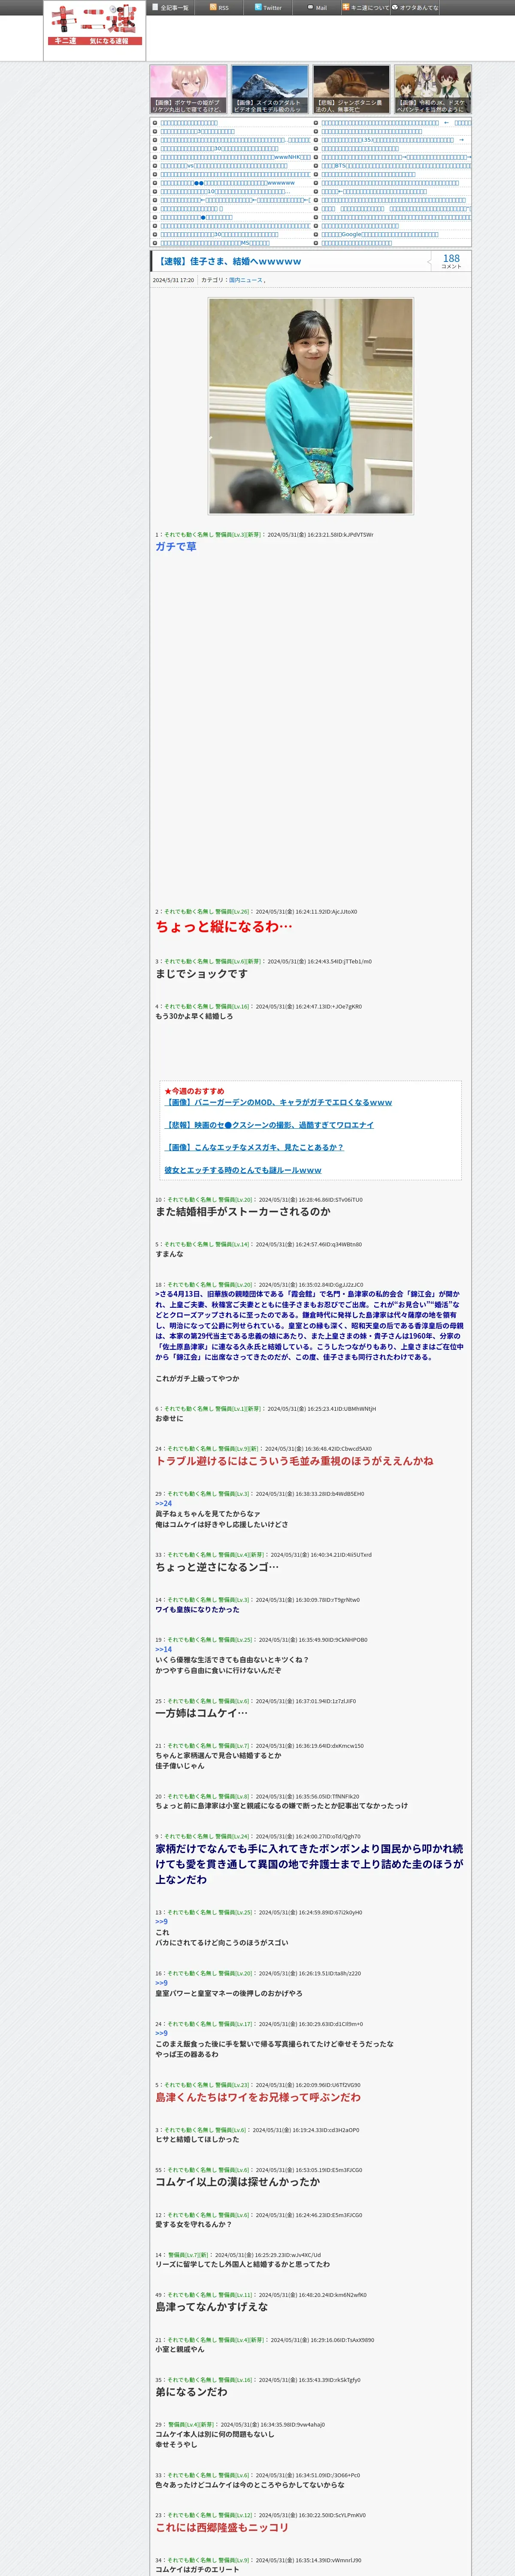Open the anime blonde girl thumbnail
515x2576 pixels.
[189, 89]
